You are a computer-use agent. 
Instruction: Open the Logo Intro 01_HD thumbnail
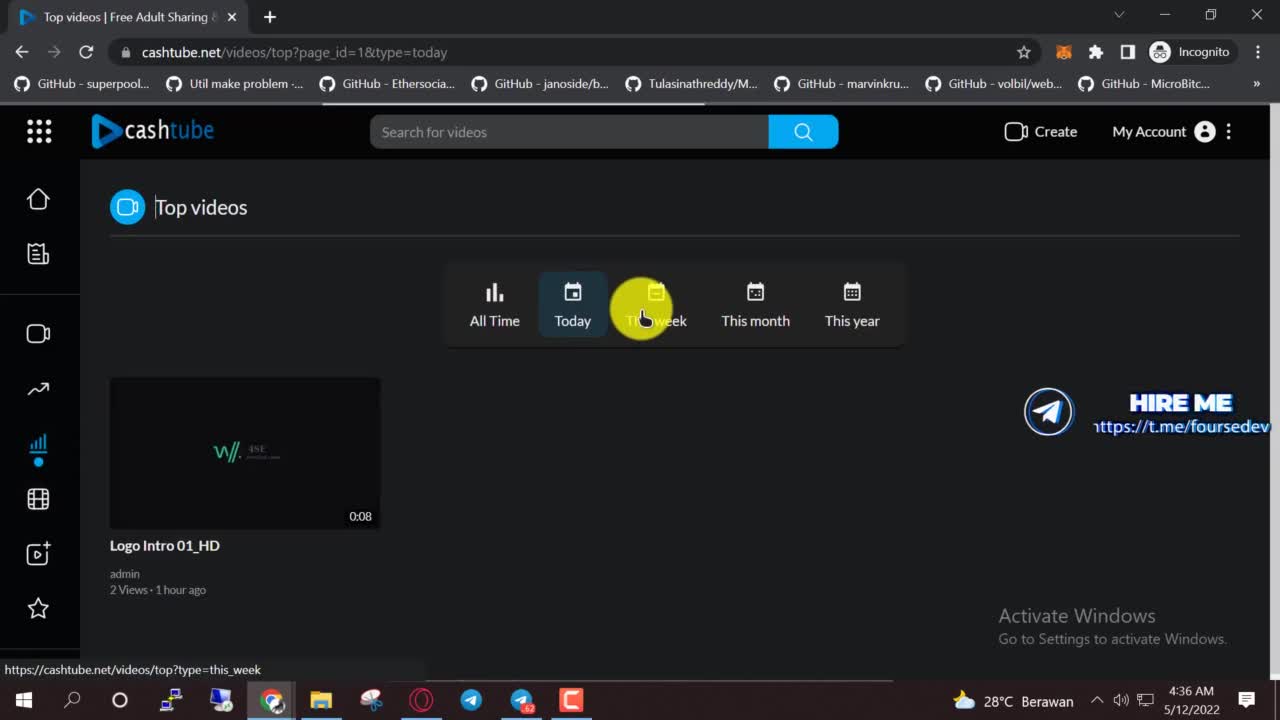245,453
